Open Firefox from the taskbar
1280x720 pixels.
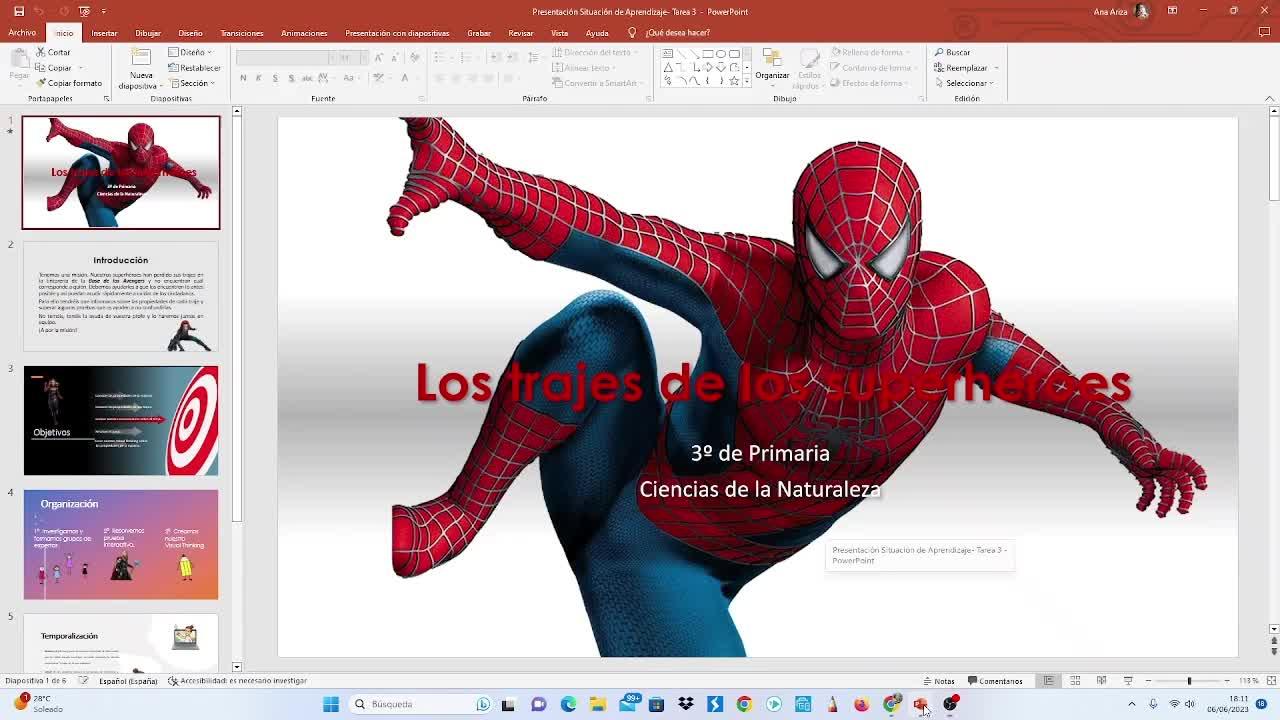(861, 704)
